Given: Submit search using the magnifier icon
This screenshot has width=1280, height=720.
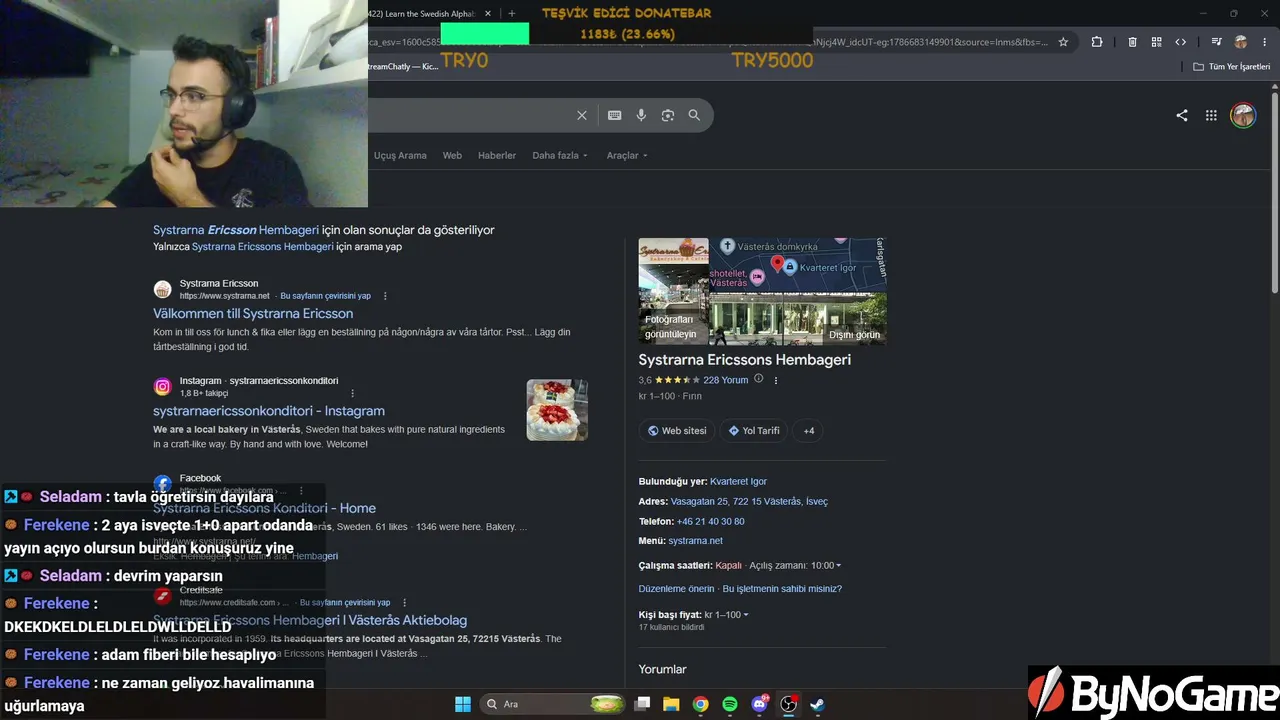Looking at the screenshot, I should [694, 115].
